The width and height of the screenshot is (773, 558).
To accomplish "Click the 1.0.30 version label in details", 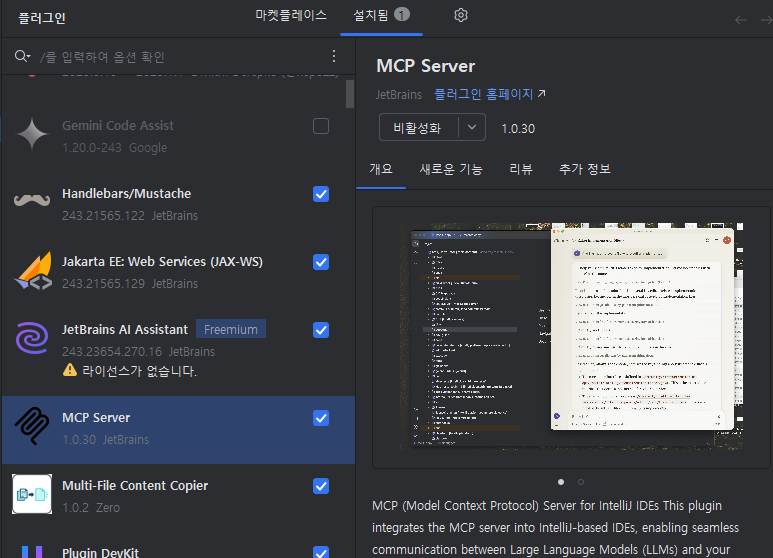I will [518, 129].
